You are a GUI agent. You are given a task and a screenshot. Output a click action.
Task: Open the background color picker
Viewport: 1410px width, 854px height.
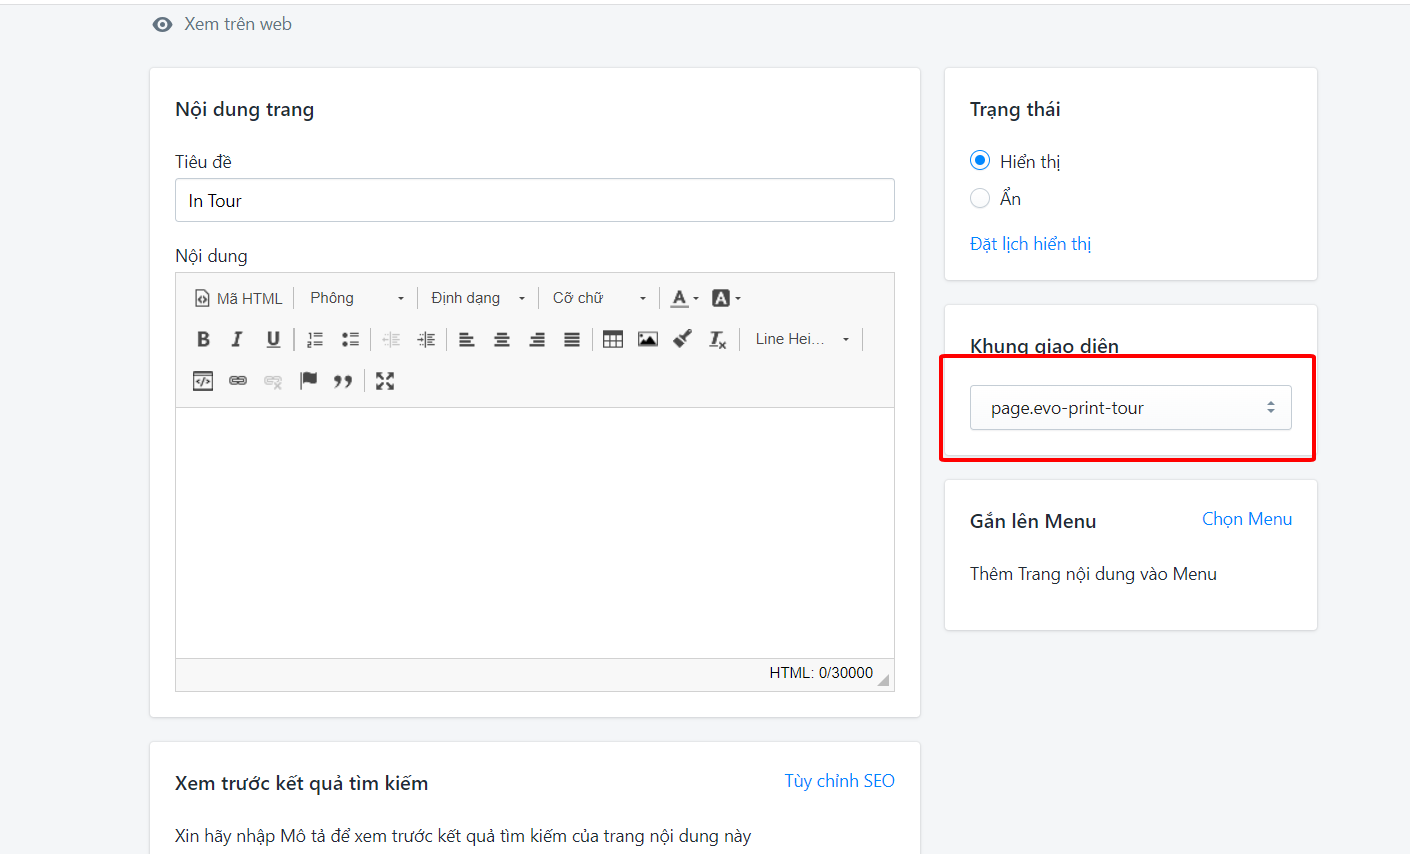[x=726, y=298]
